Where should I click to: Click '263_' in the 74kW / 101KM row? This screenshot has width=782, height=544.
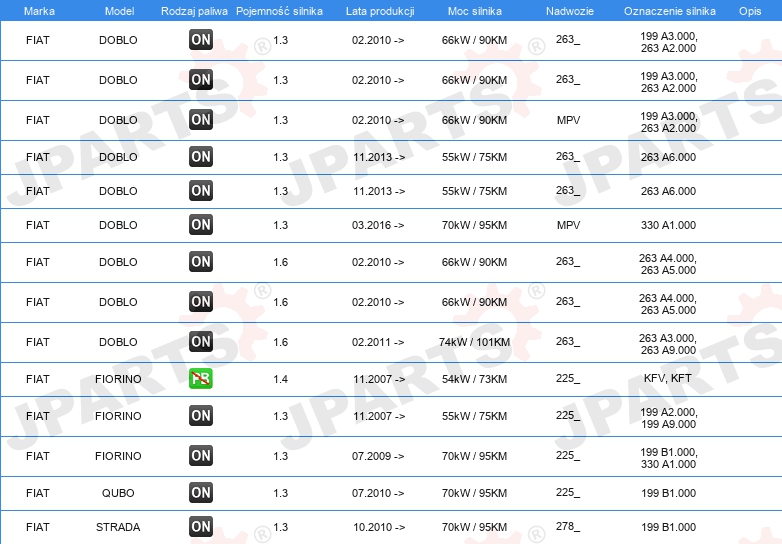pos(568,342)
